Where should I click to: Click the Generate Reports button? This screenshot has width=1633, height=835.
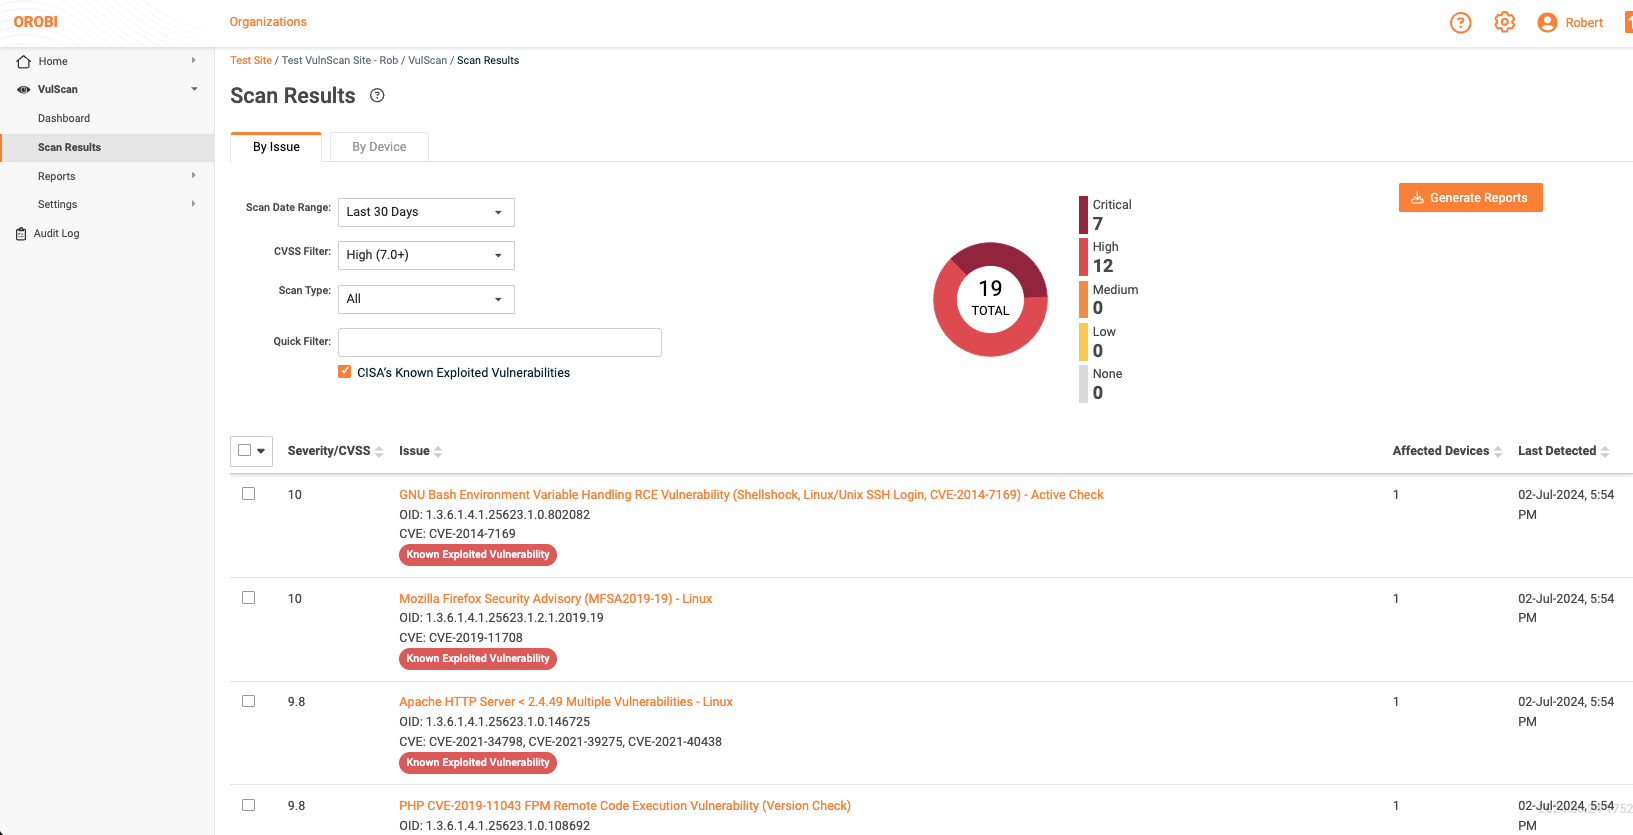pos(1470,198)
